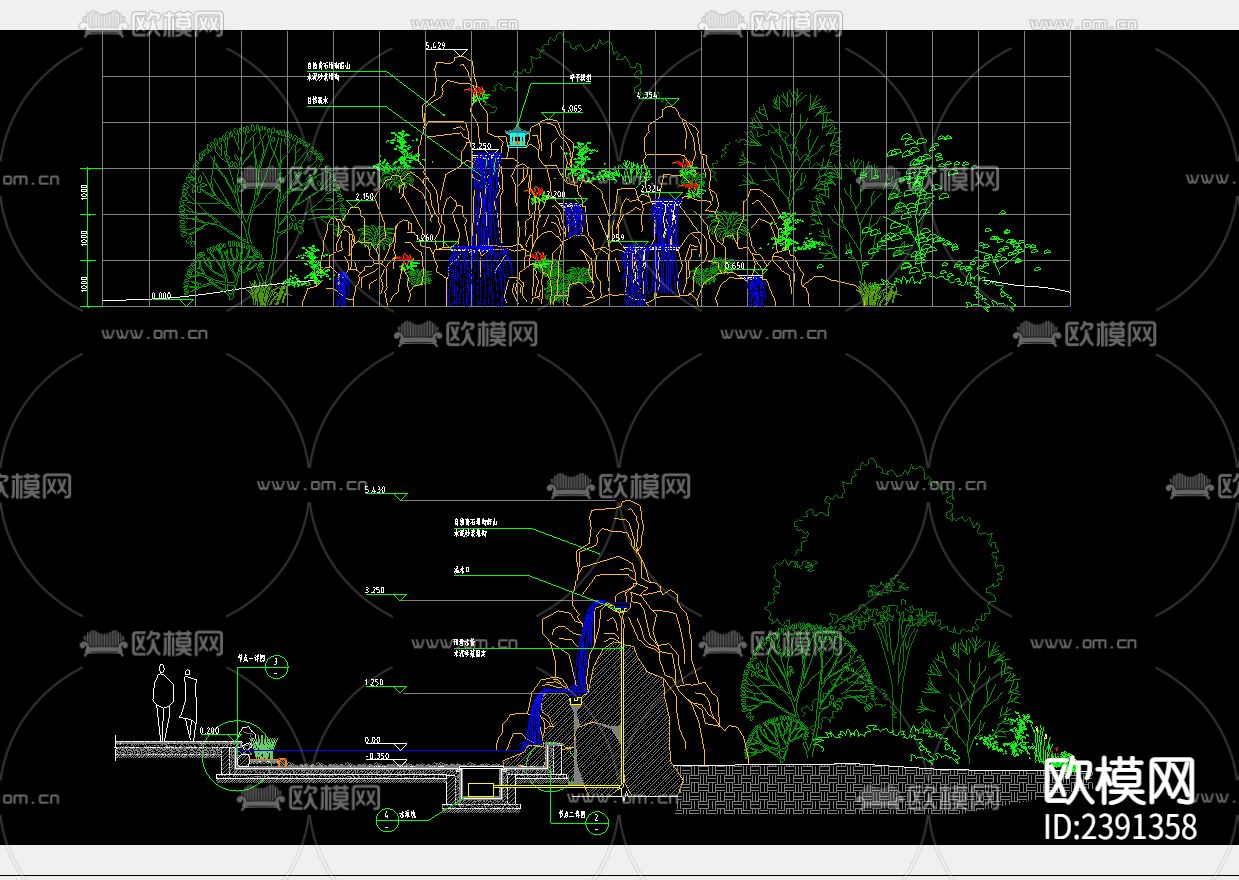The image size is (1239, 880).
Task: Click the small cyan pavilion on the rockery
Action: (x=517, y=137)
